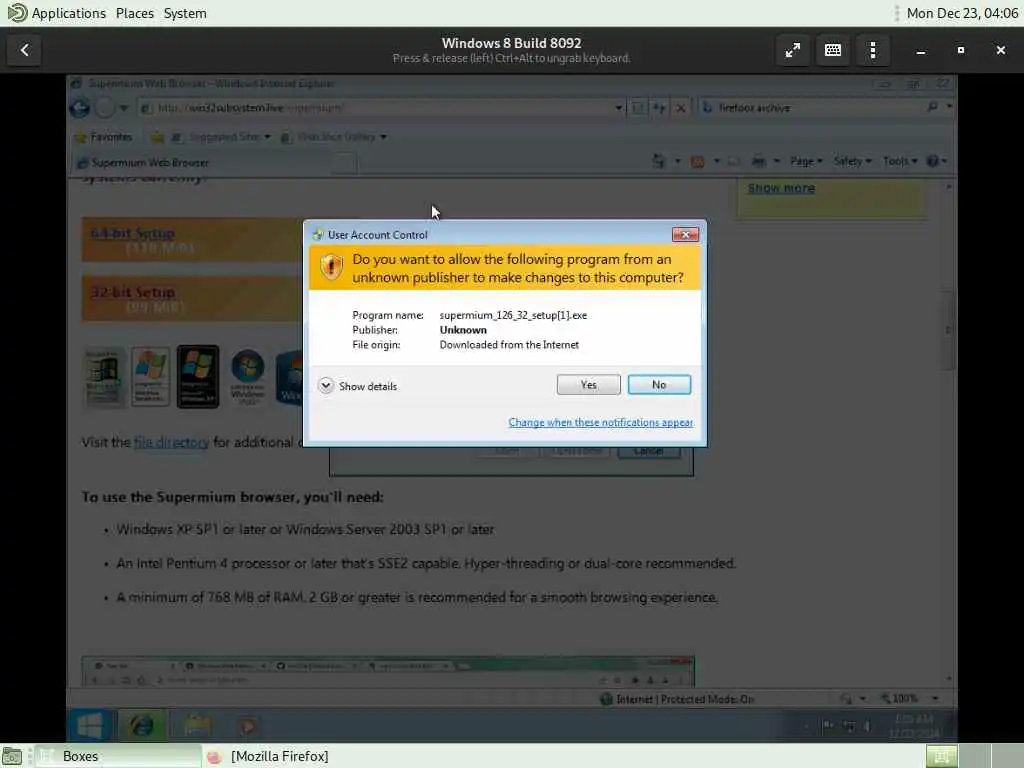The width and height of the screenshot is (1024, 768).
Task: Open the keyboard shortcuts button in Boxes
Action: click(x=833, y=50)
